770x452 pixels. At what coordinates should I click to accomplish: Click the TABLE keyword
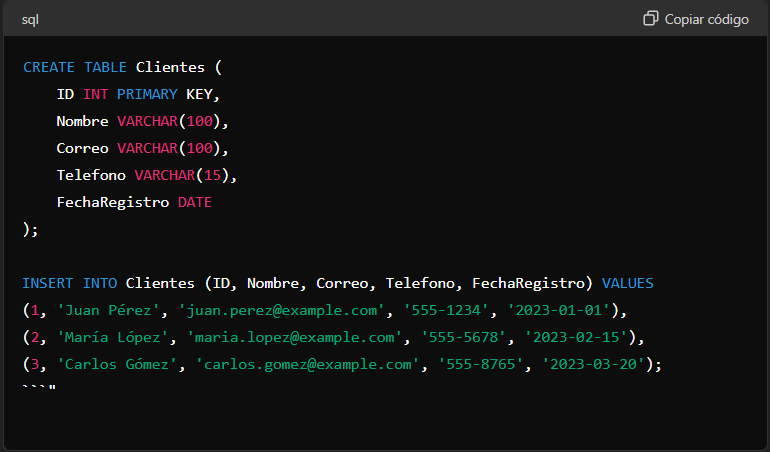click(105, 67)
